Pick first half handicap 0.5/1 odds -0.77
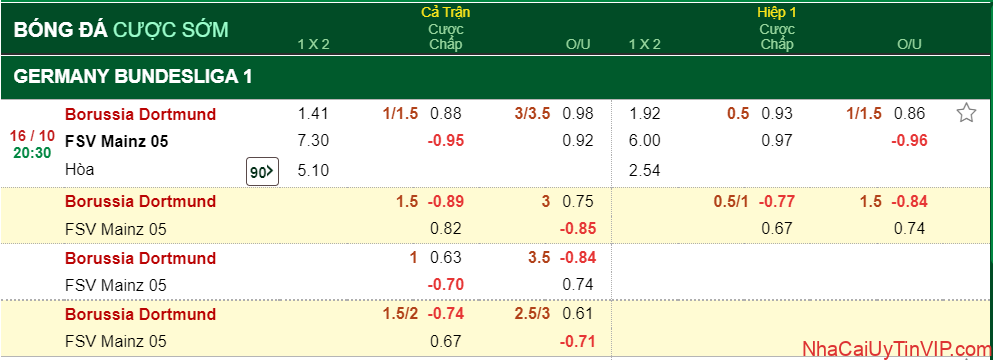Viewport: 993px width, 360px height. 776,202
